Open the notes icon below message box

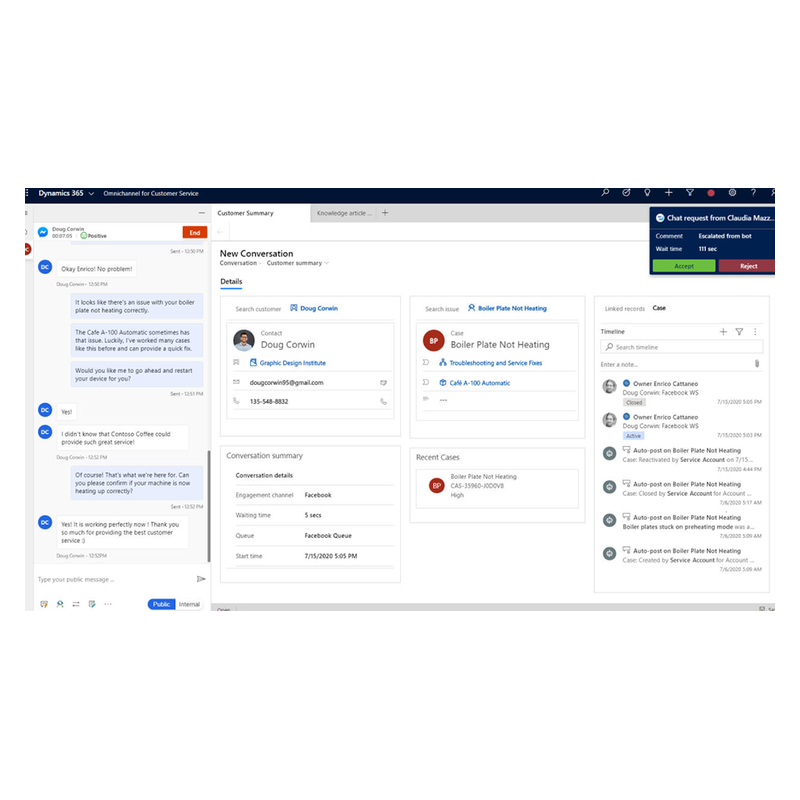(x=92, y=604)
